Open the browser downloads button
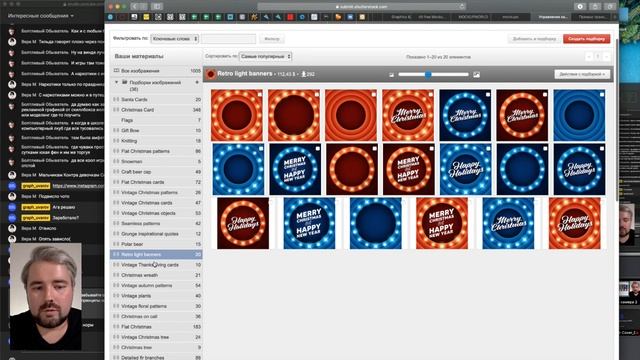640x360 pixels. (x=580, y=7)
